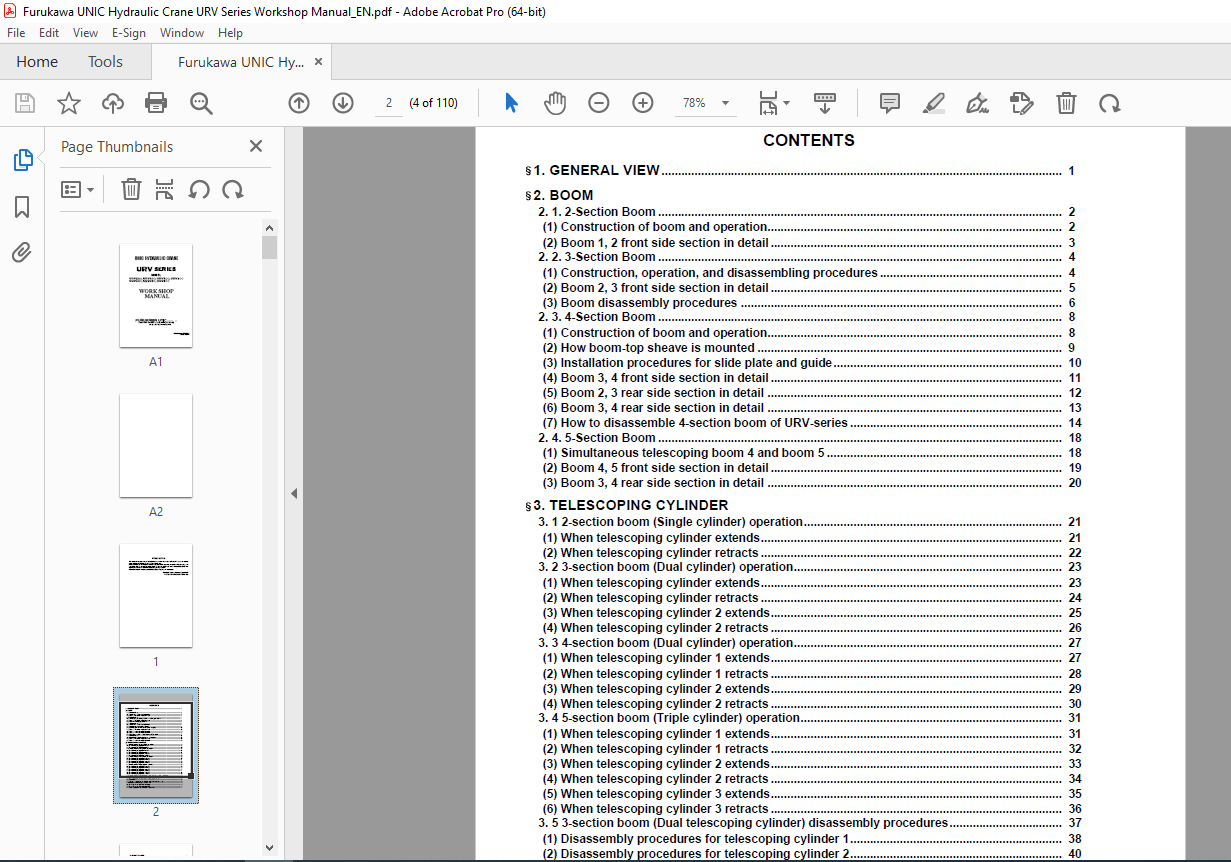The height and width of the screenshot is (862, 1231).
Task: Click '§3. TELESCOPING CYLINDER' heading
Action: 627,505
